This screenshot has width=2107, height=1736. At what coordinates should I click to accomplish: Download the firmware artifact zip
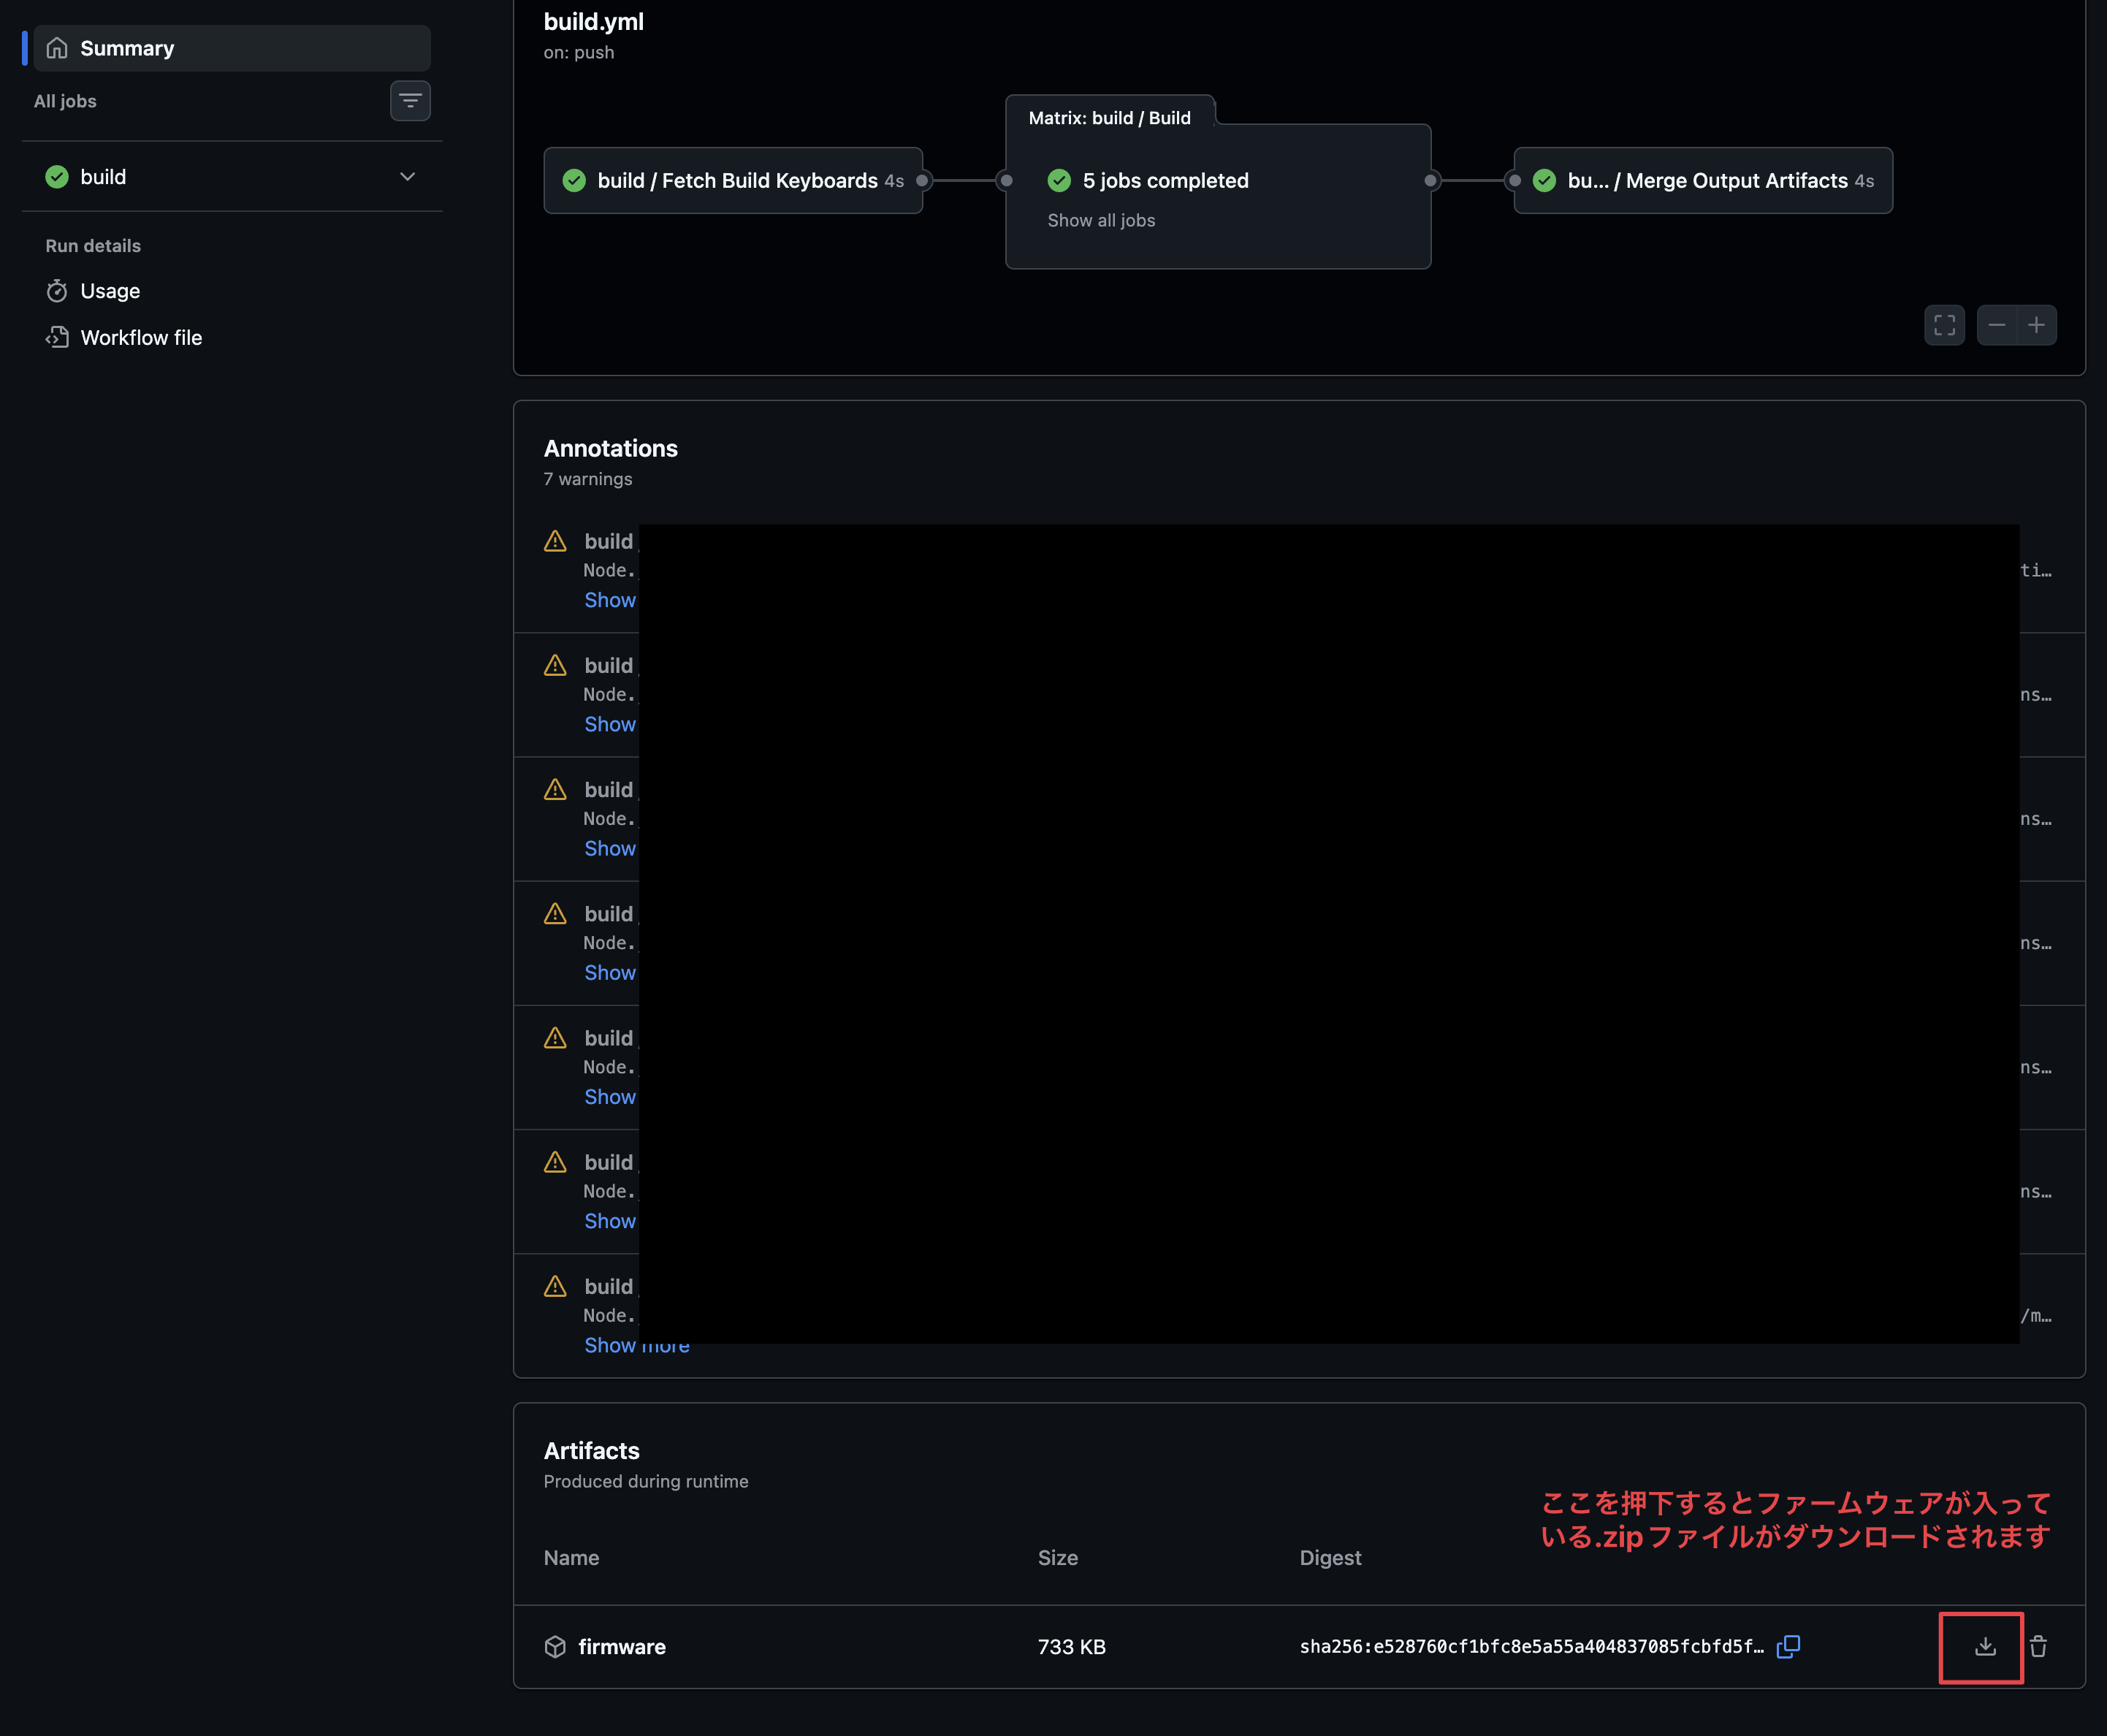(1985, 1647)
